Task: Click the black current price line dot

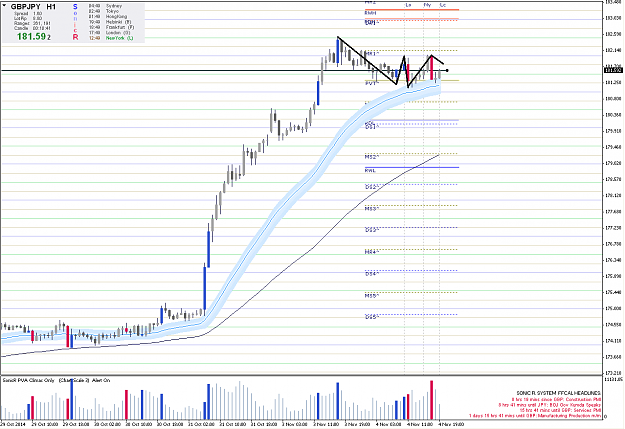Action: 447,71
